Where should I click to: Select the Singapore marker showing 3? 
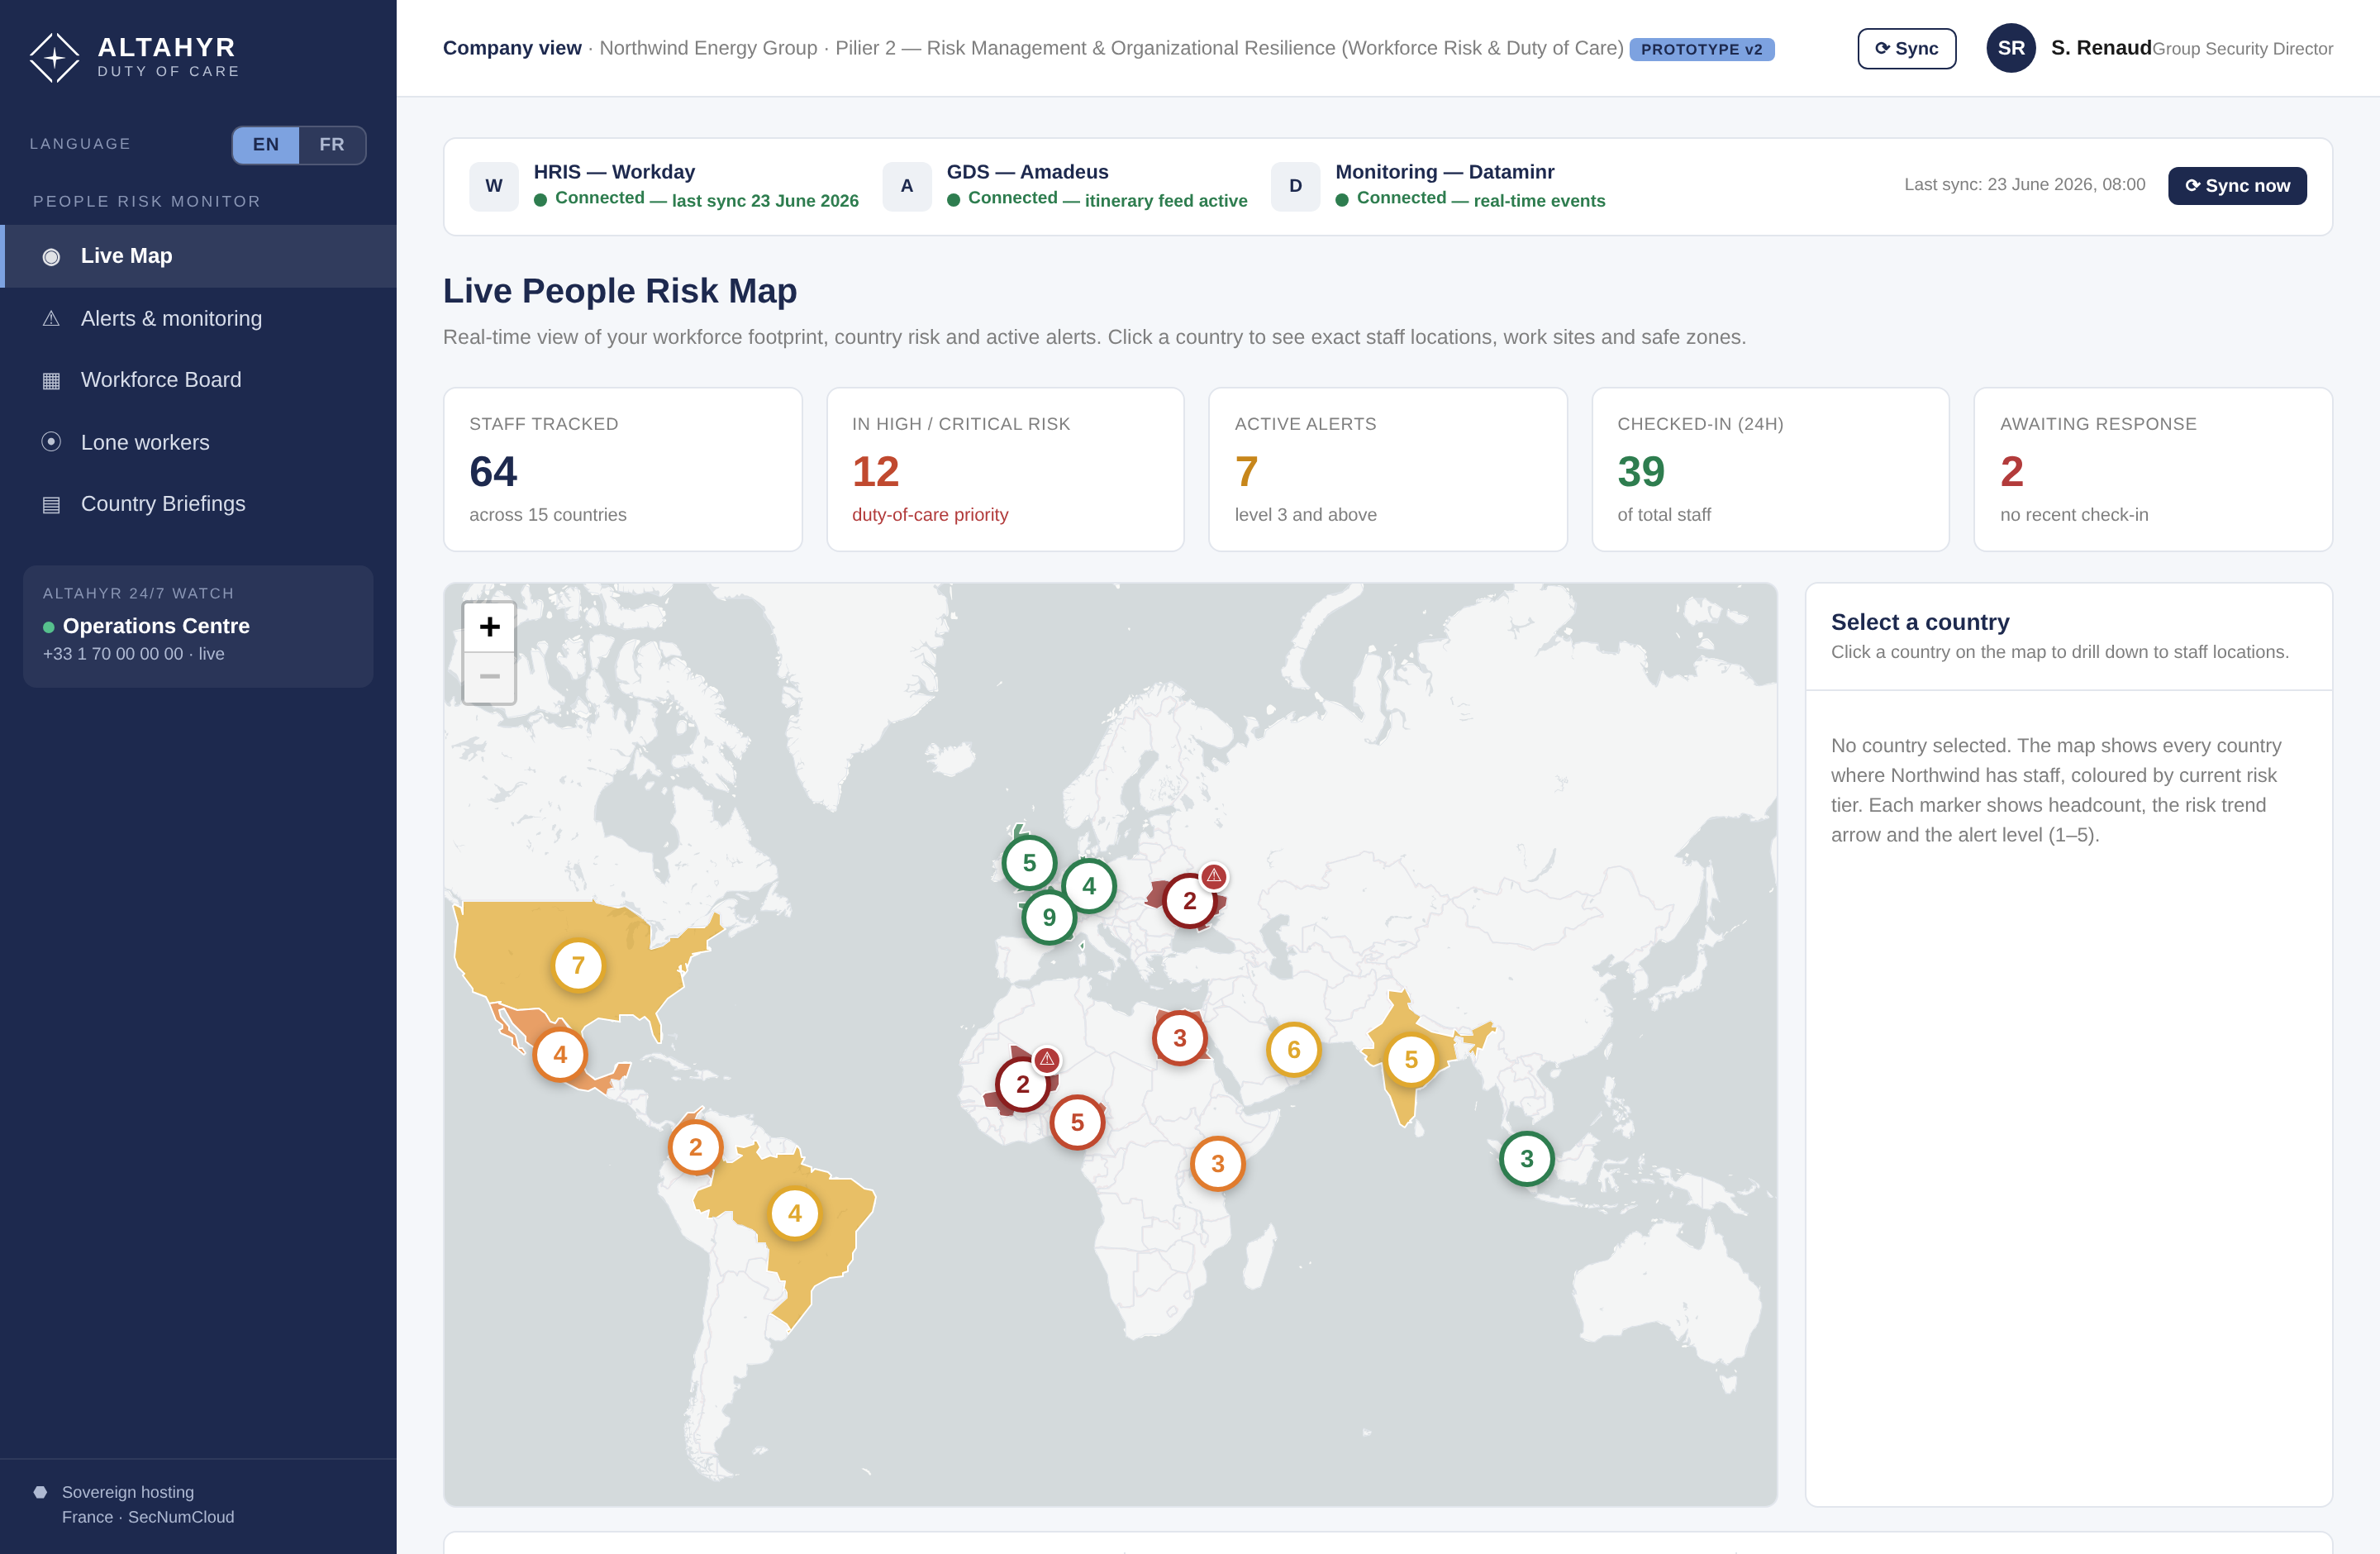[1527, 1158]
